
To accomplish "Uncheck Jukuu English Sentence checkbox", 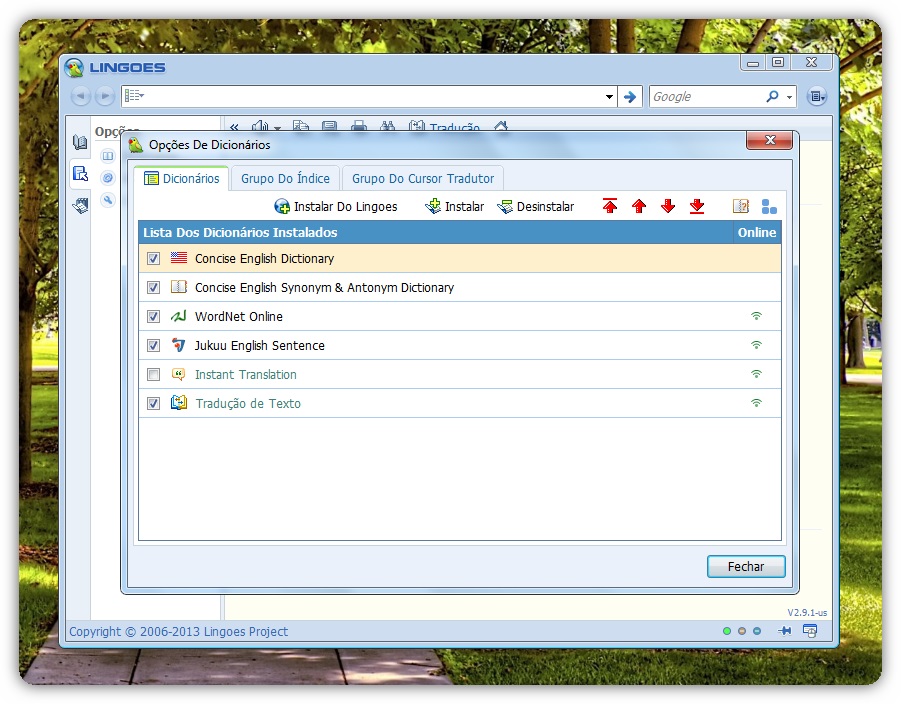I will coord(153,345).
